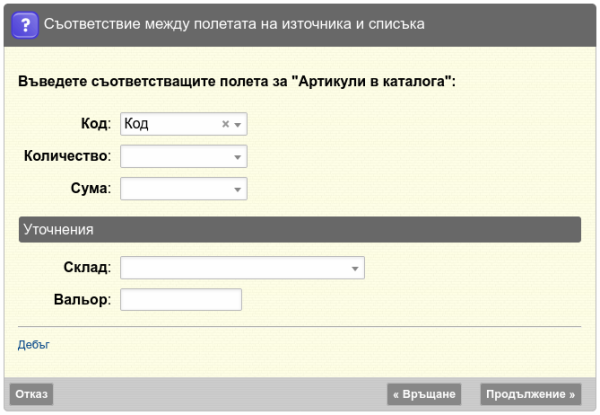Click the Вальор field label
Image resolution: width=600 pixels, height=415 pixels.
(82, 299)
